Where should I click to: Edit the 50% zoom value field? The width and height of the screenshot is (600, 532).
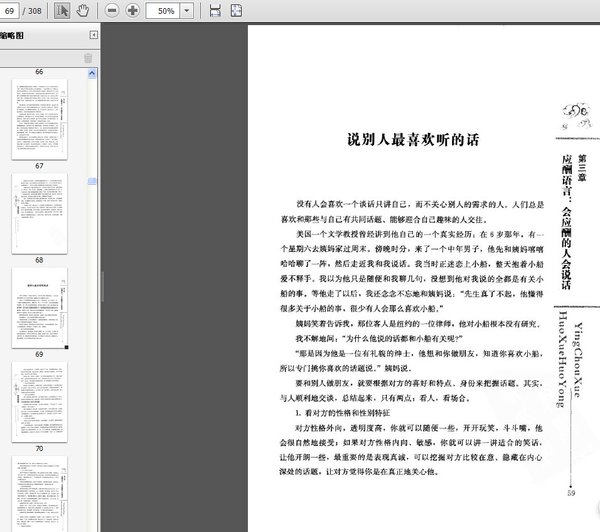click(163, 11)
